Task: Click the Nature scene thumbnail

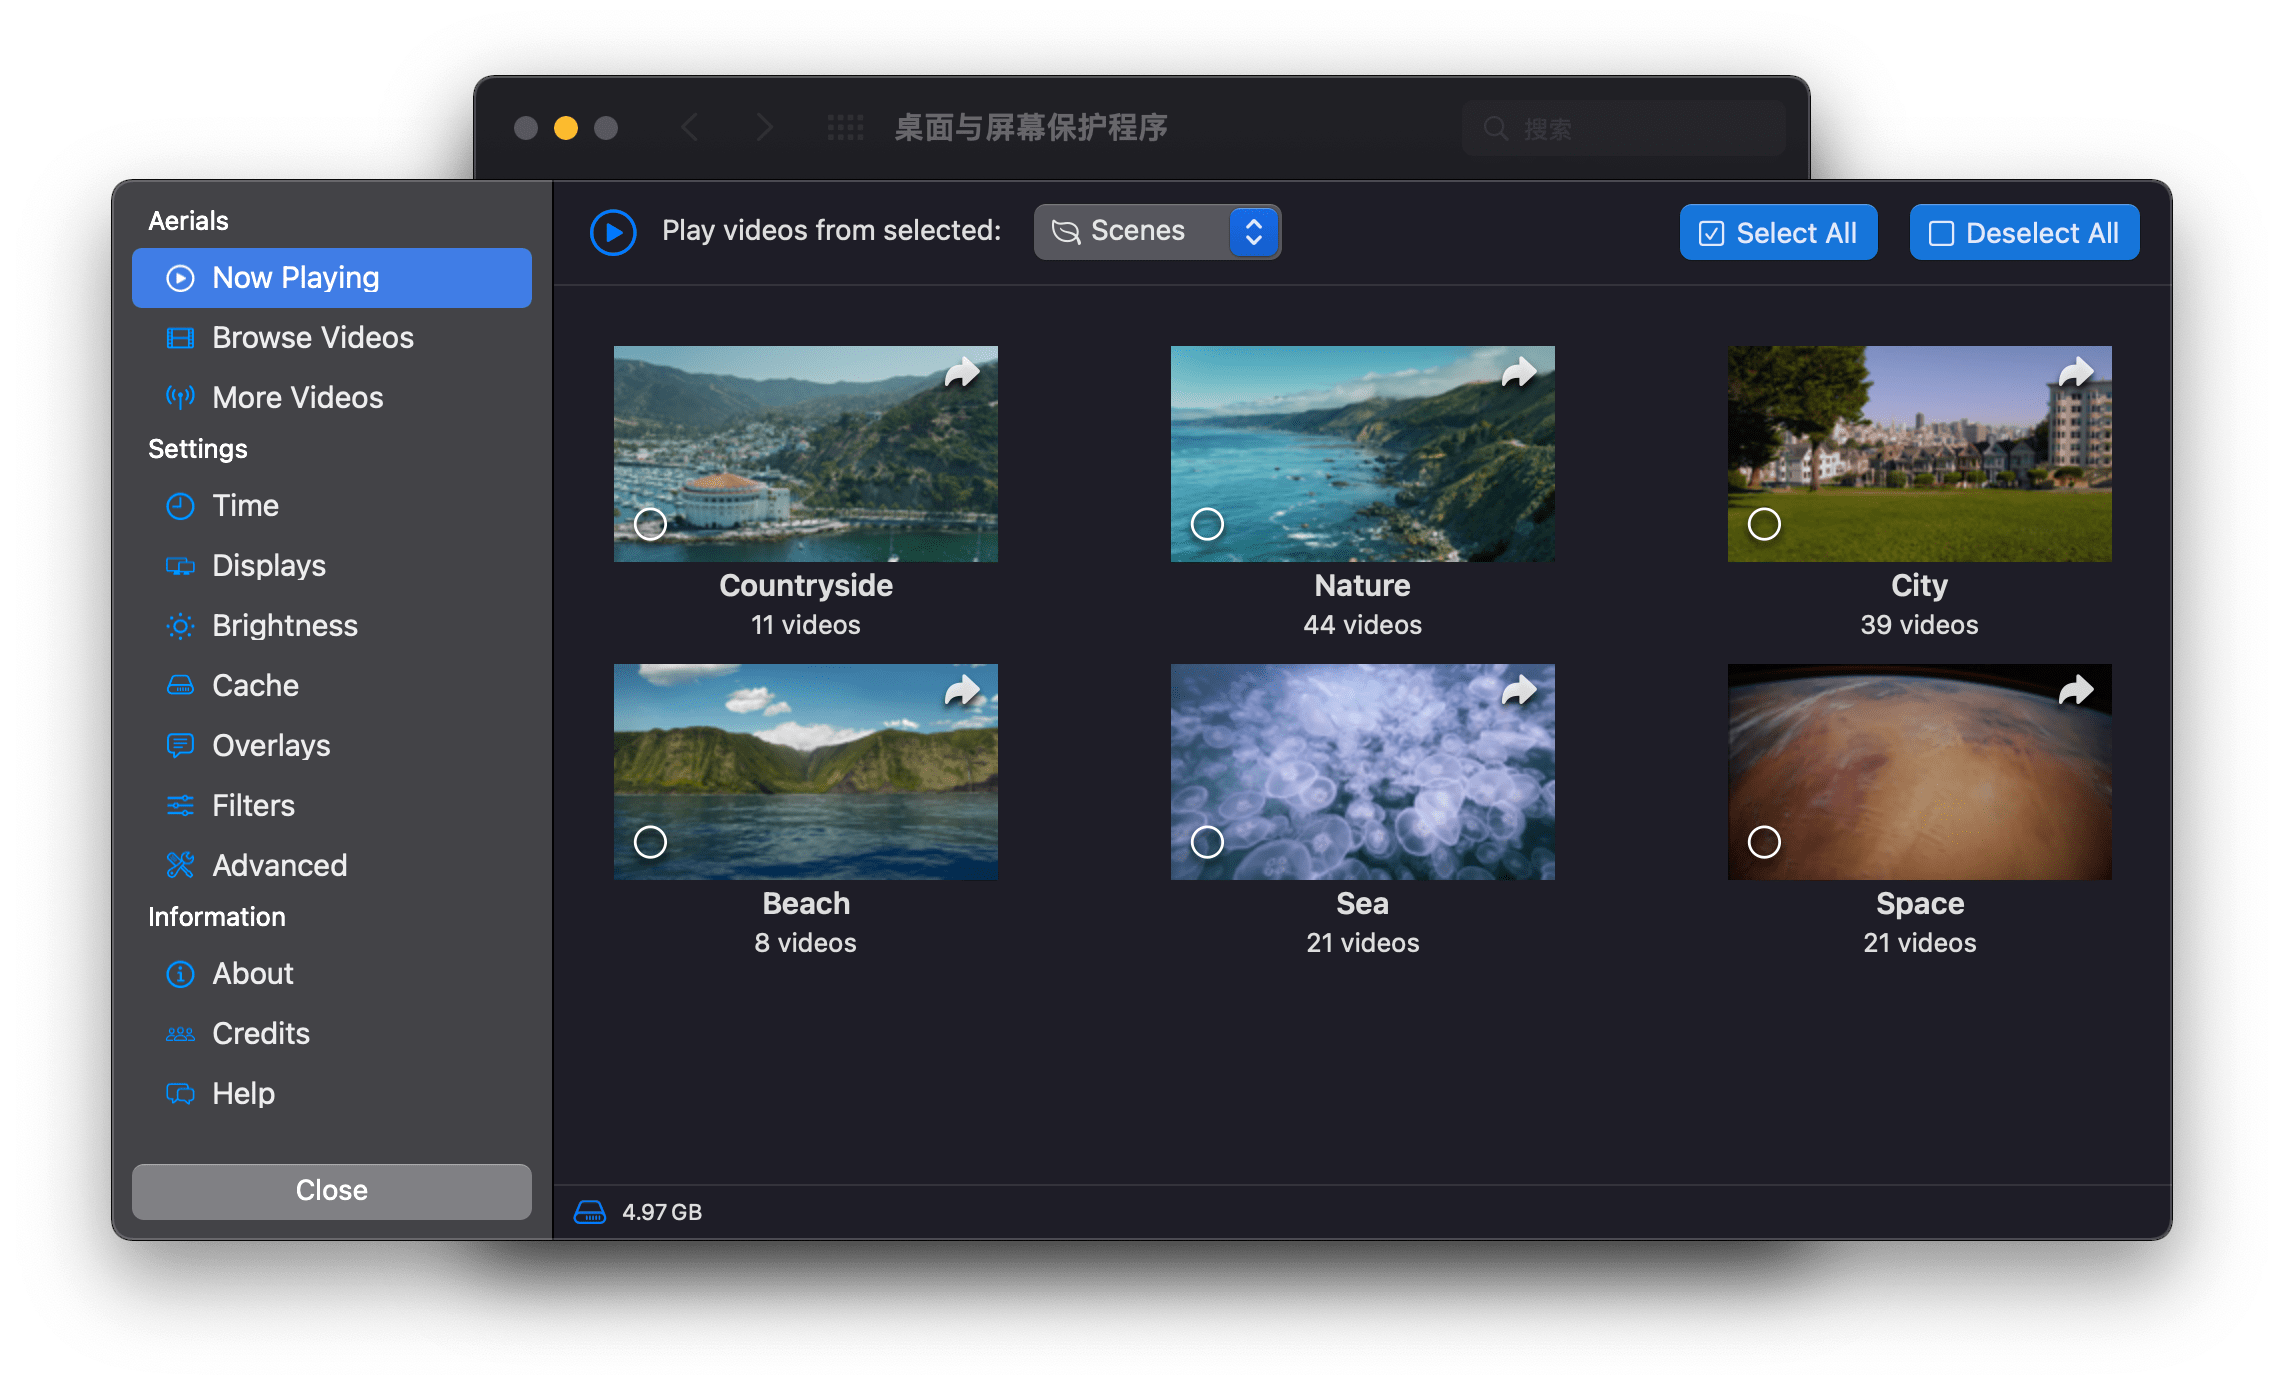Action: coord(1362,453)
